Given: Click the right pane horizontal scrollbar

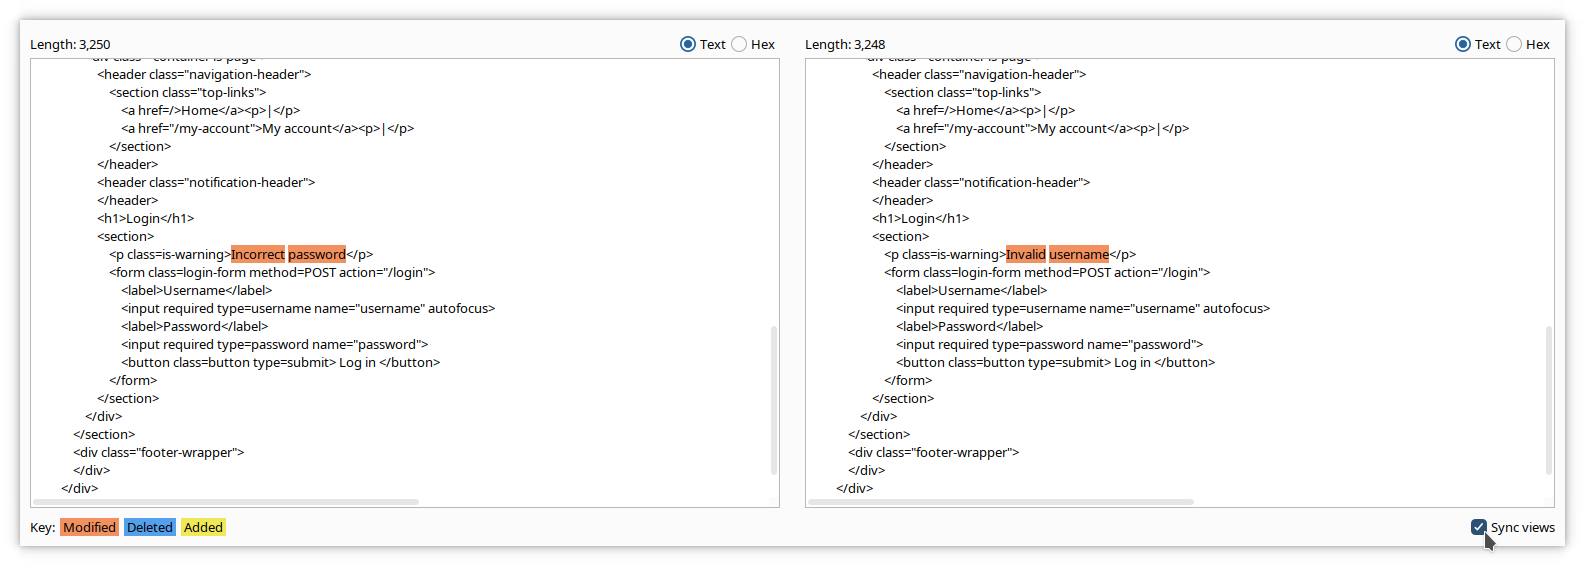Looking at the screenshot, I should click(1001, 502).
